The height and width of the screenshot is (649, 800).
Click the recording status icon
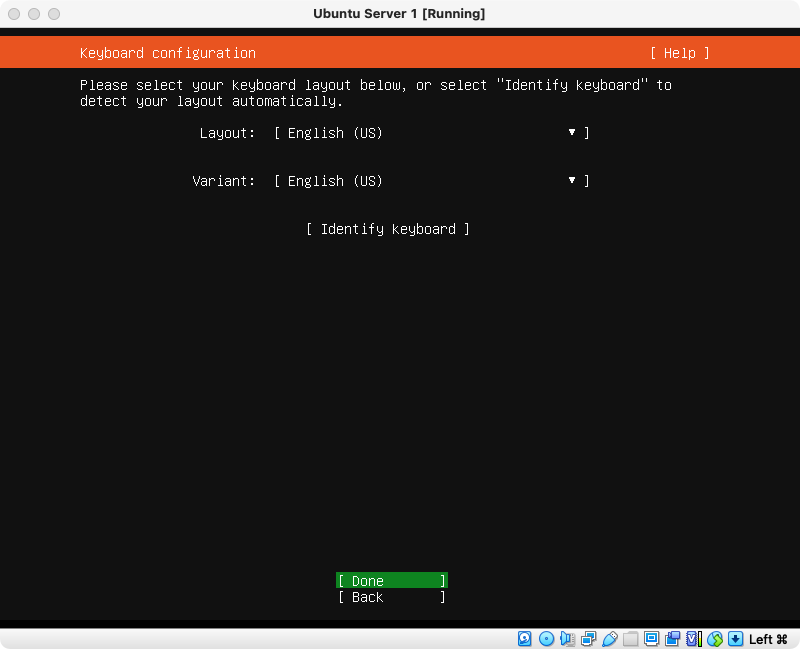(x=672, y=638)
